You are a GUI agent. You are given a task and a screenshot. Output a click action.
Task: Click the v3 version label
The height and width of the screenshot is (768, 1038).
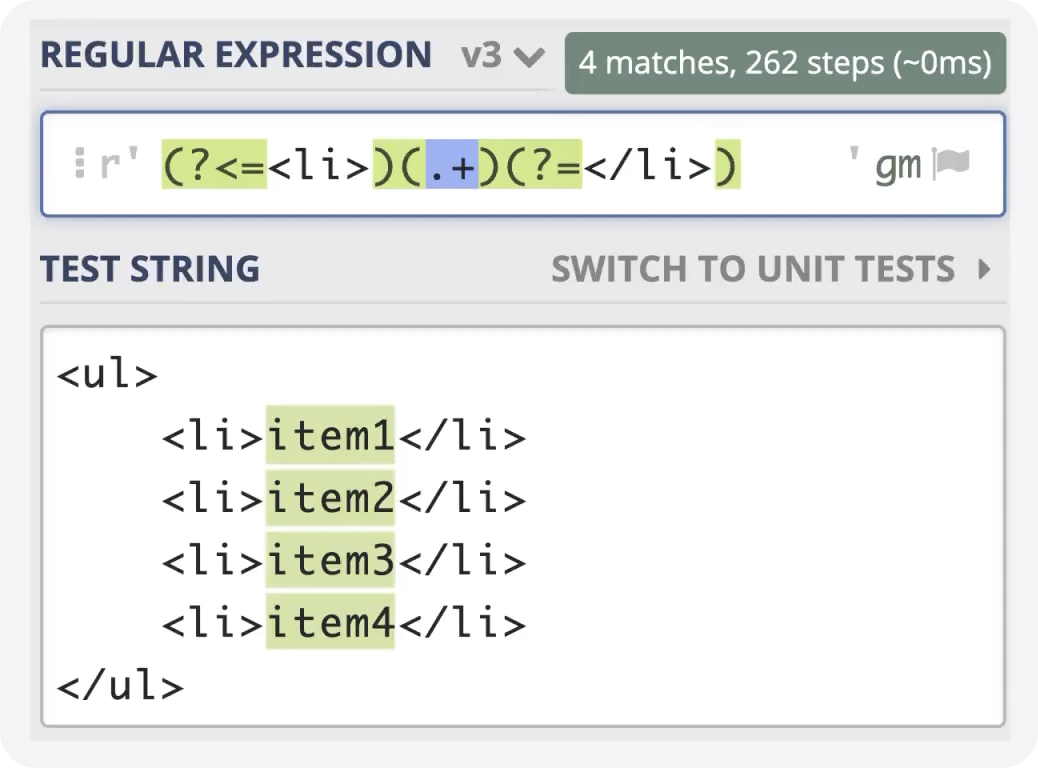click(481, 56)
